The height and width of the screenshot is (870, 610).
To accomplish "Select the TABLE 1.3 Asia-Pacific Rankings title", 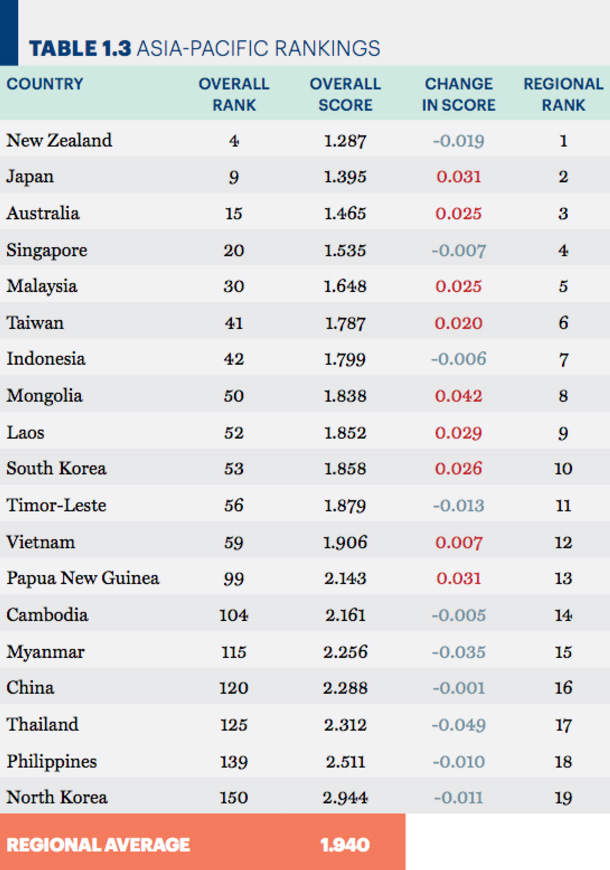I will tap(205, 49).
